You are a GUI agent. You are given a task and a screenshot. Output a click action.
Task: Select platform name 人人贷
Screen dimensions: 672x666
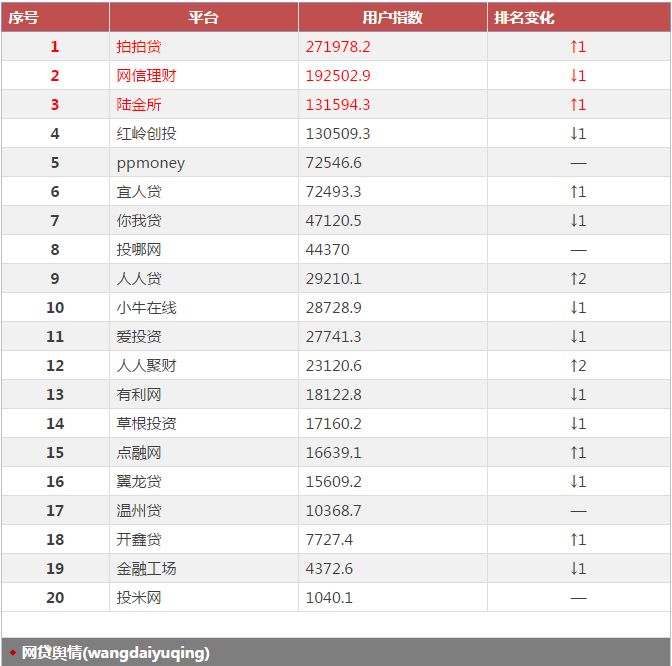tap(139, 279)
